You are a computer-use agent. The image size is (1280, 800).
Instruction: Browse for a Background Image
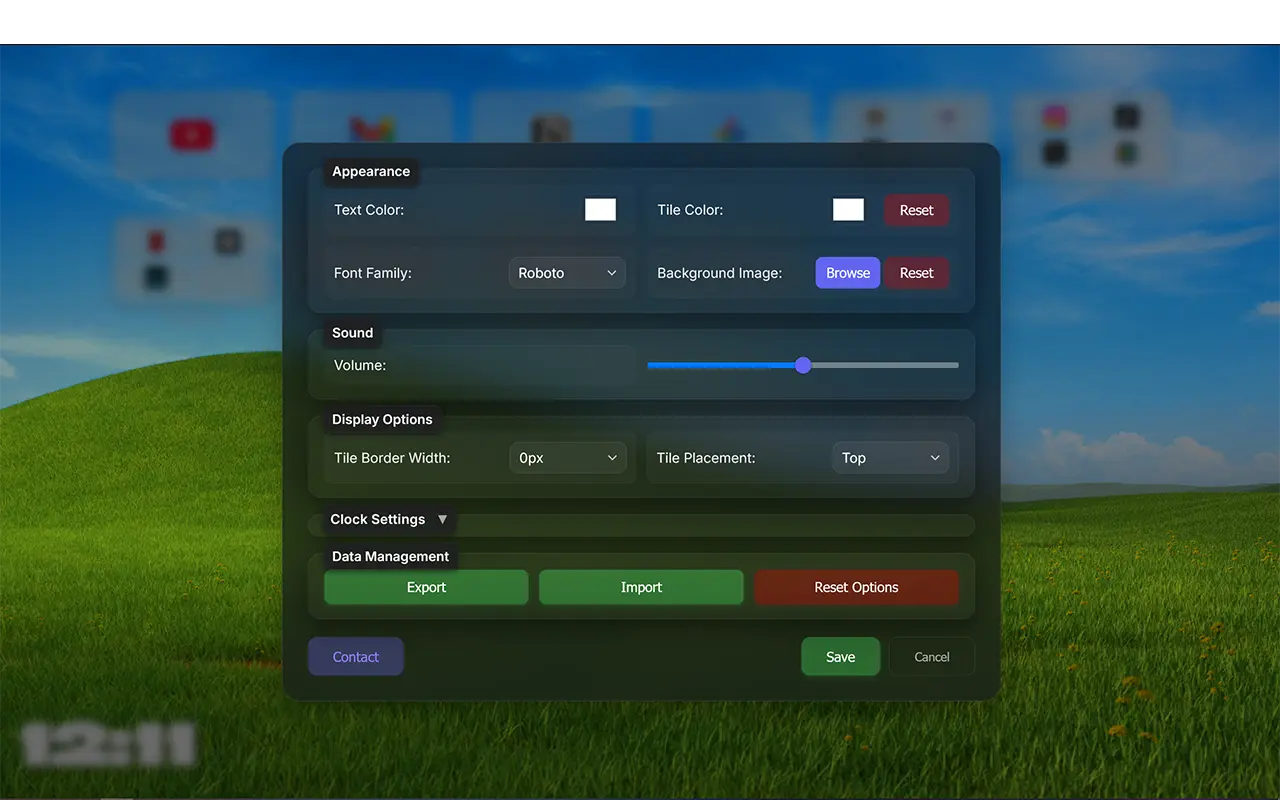[x=848, y=273]
